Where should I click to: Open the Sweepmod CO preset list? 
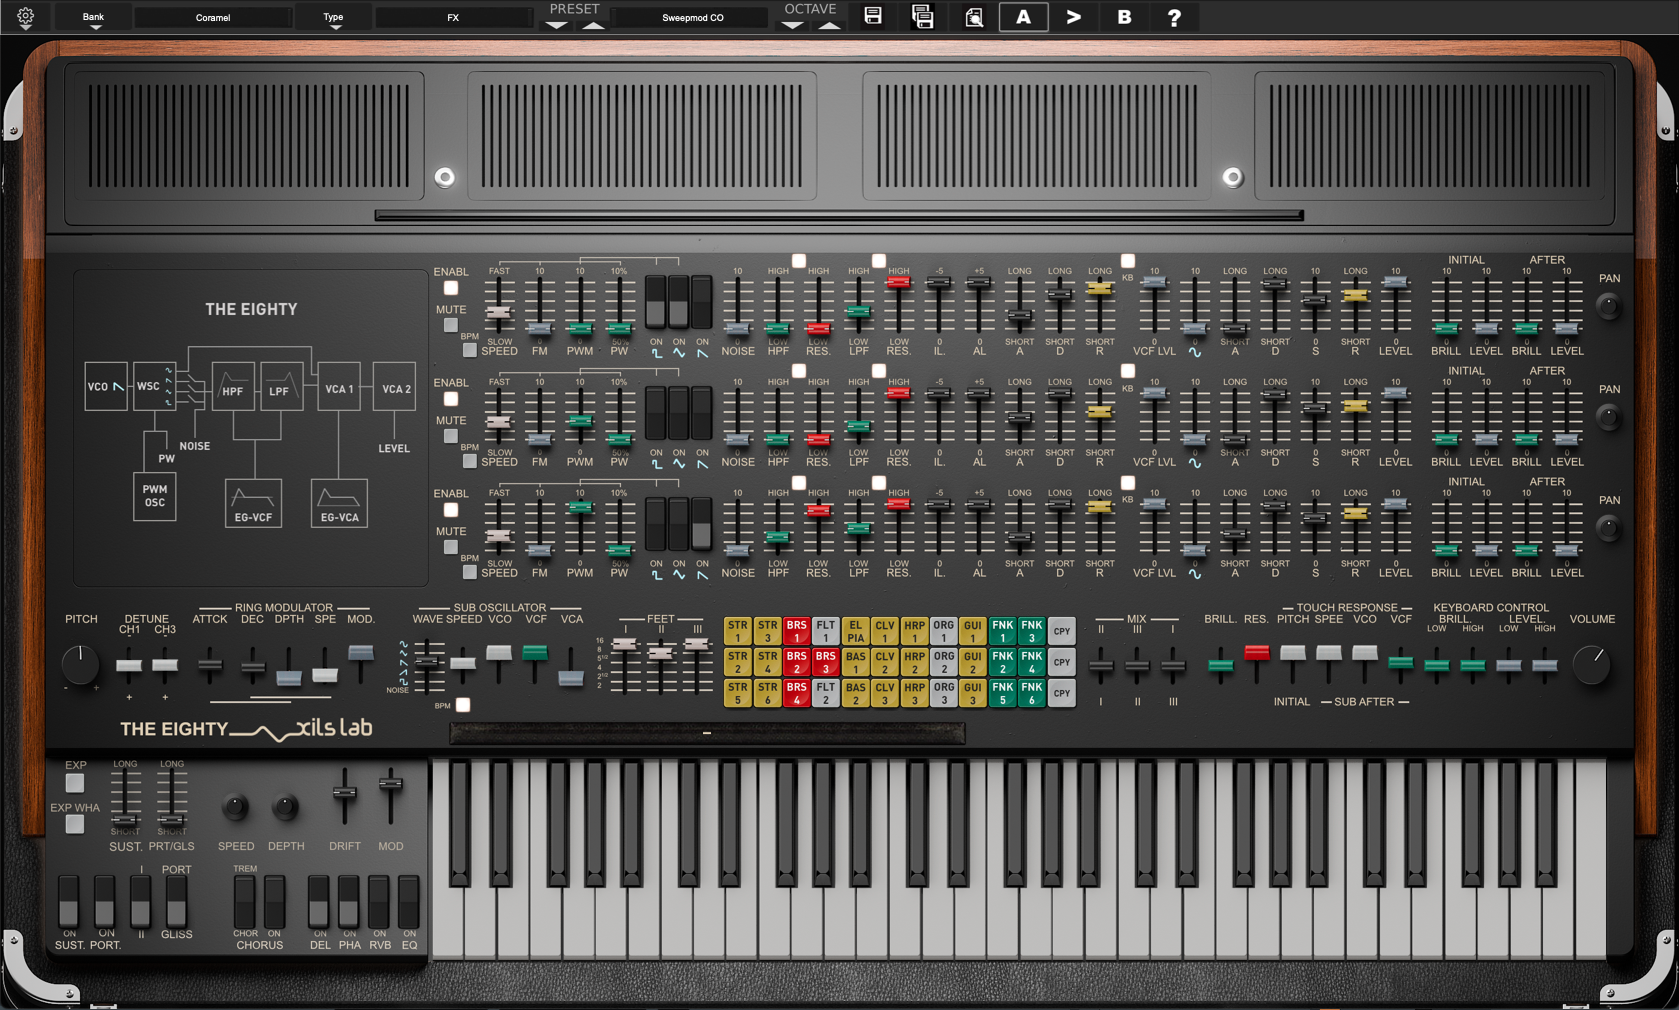click(x=692, y=17)
